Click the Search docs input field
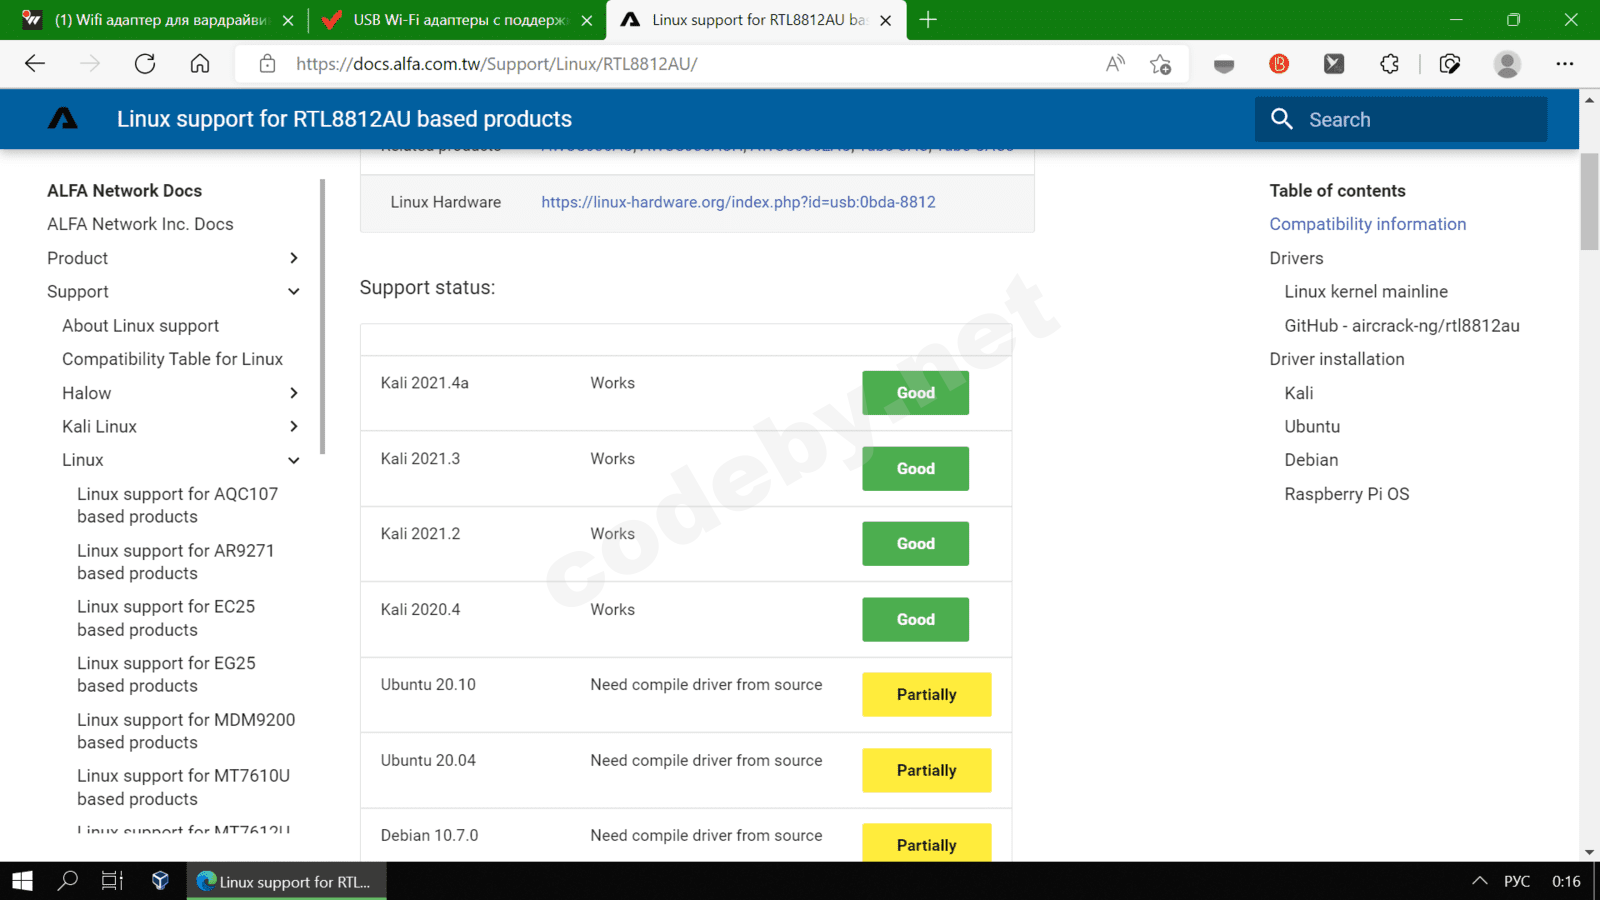 tap(1401, 119)
